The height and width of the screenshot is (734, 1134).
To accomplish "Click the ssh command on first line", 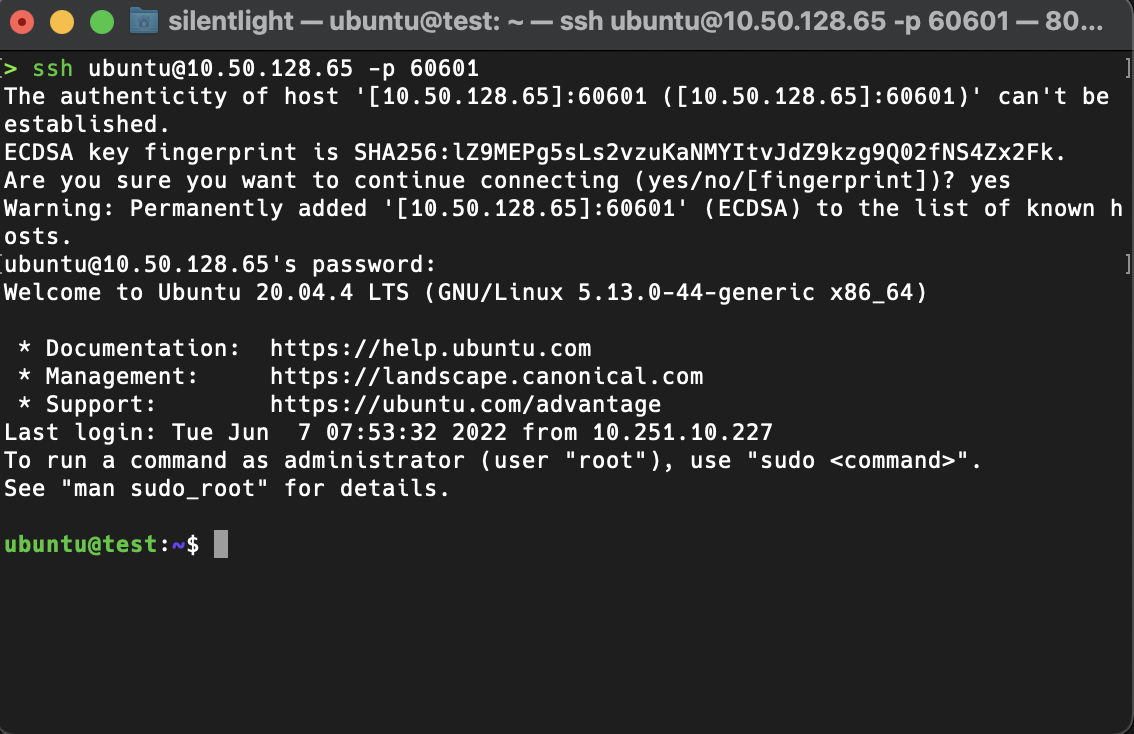I will (x=53, y=69).
